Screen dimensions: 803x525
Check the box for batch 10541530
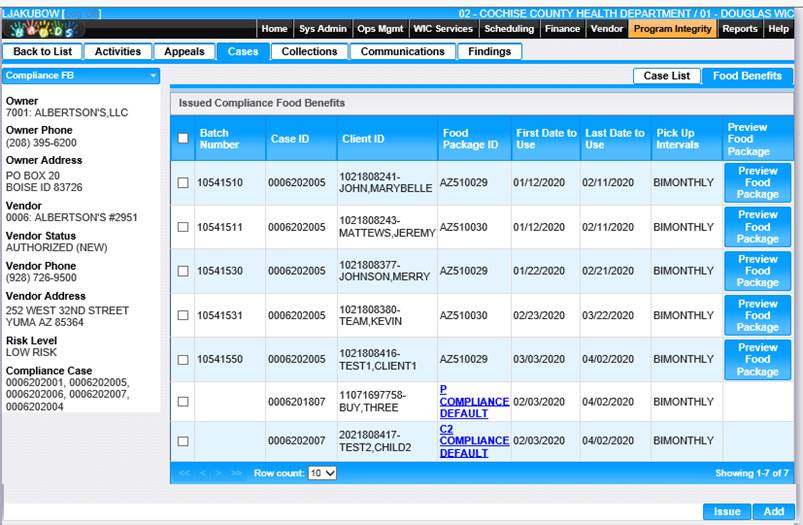[183, 271]
